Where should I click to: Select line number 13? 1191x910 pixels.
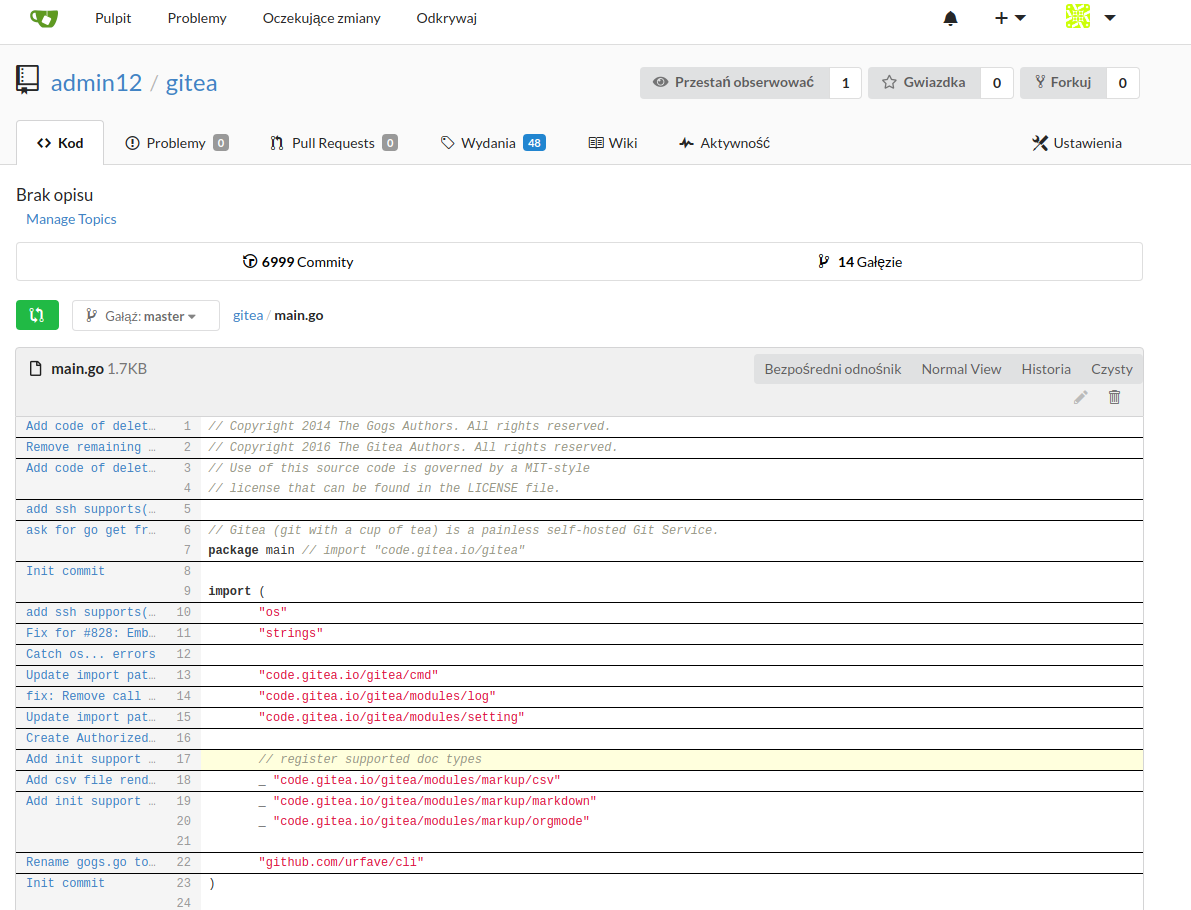(184, 675)
